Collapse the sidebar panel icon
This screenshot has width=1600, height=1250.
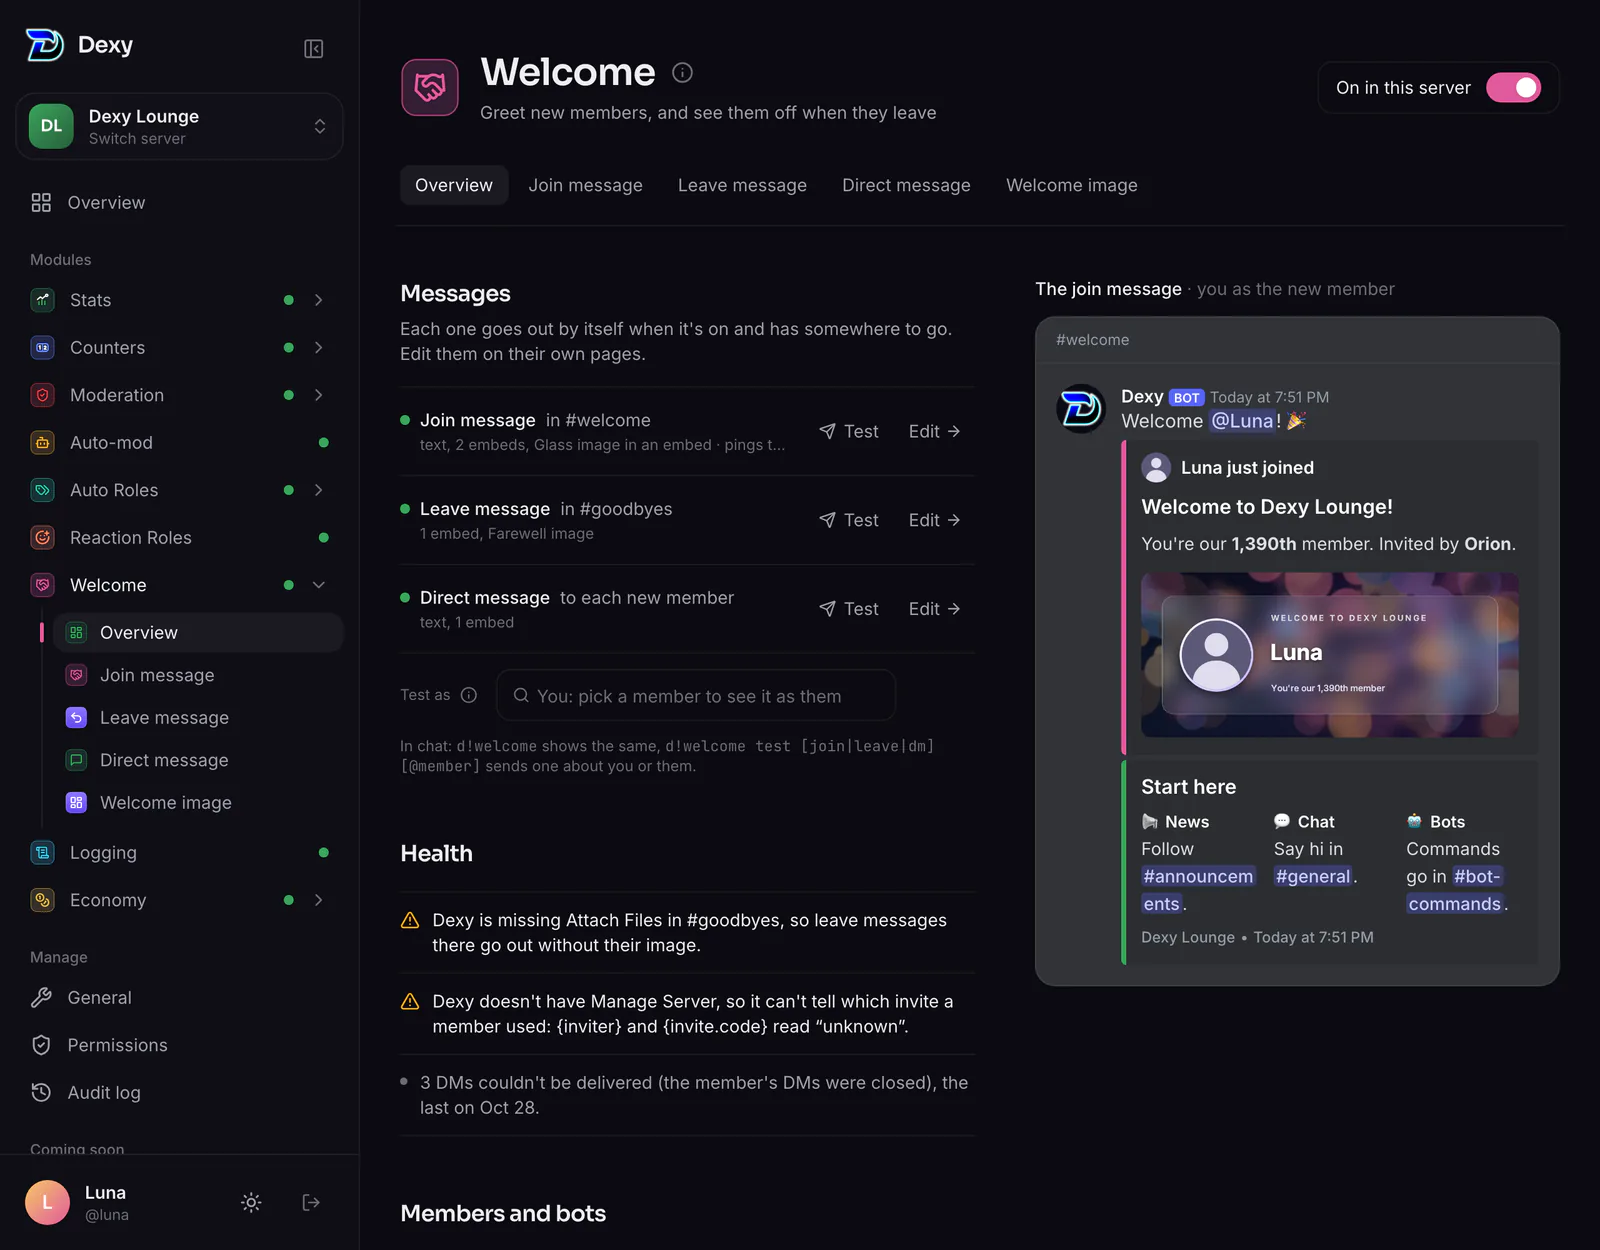[x=313, y=48]
